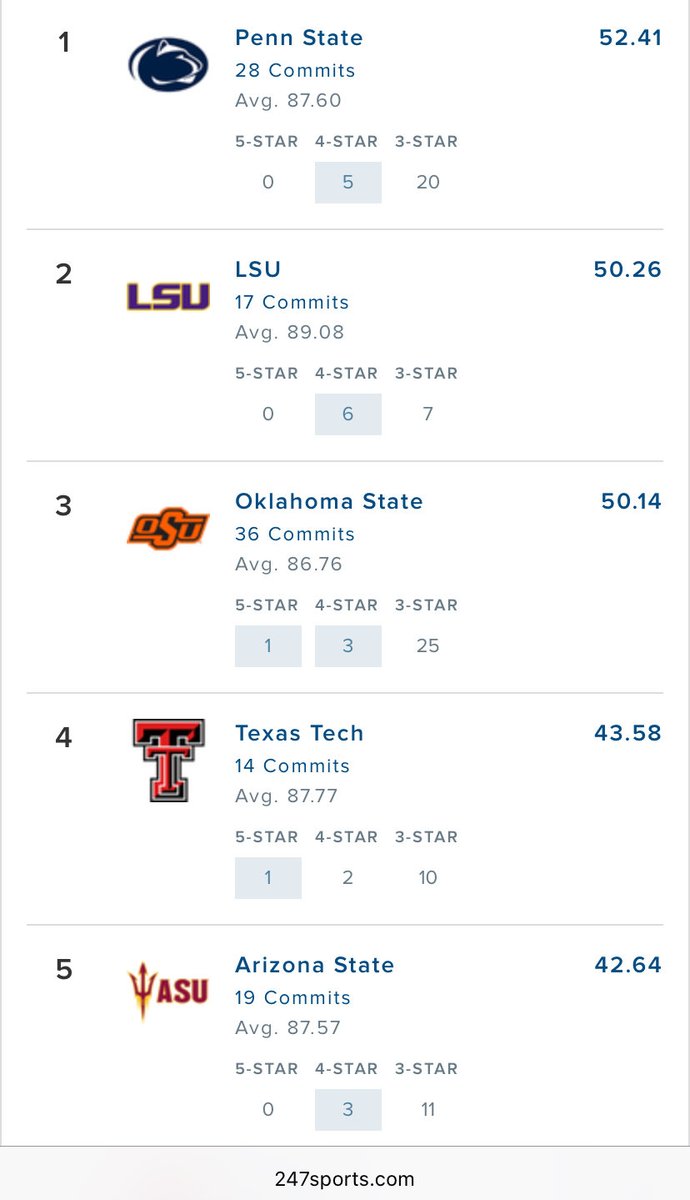Click the Arizona State pitchfork logo

click(168, 990)
